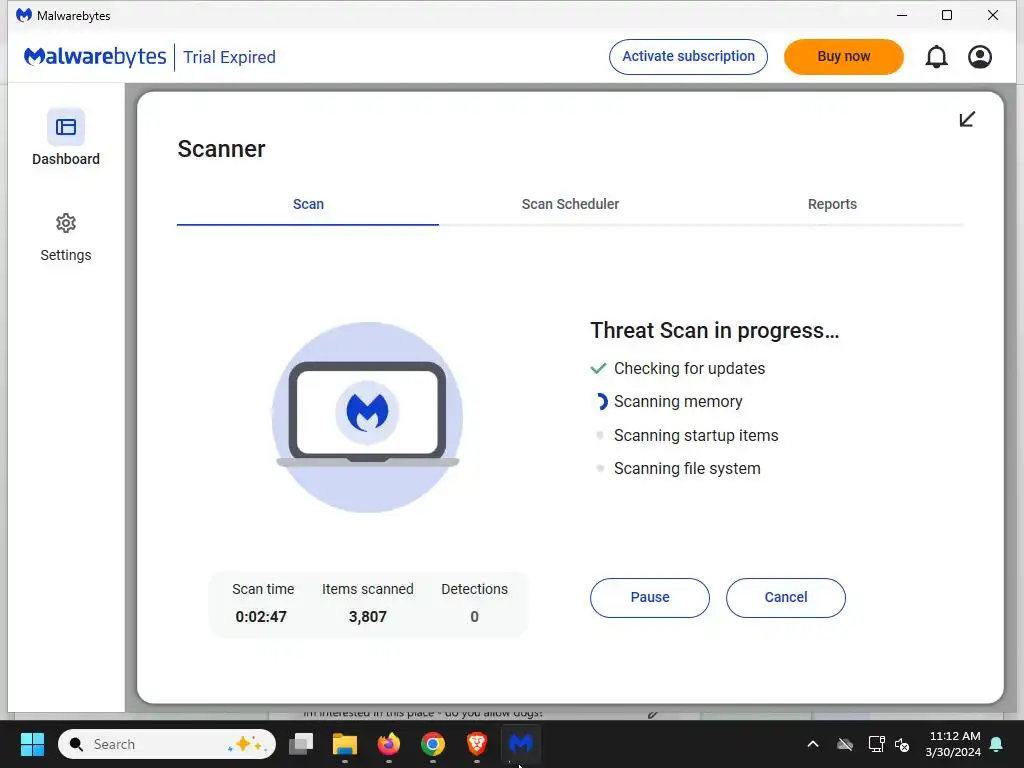Click the scan time value 0:02:47
Viewport: 1024px width, 768px height.
coord(261,616)
